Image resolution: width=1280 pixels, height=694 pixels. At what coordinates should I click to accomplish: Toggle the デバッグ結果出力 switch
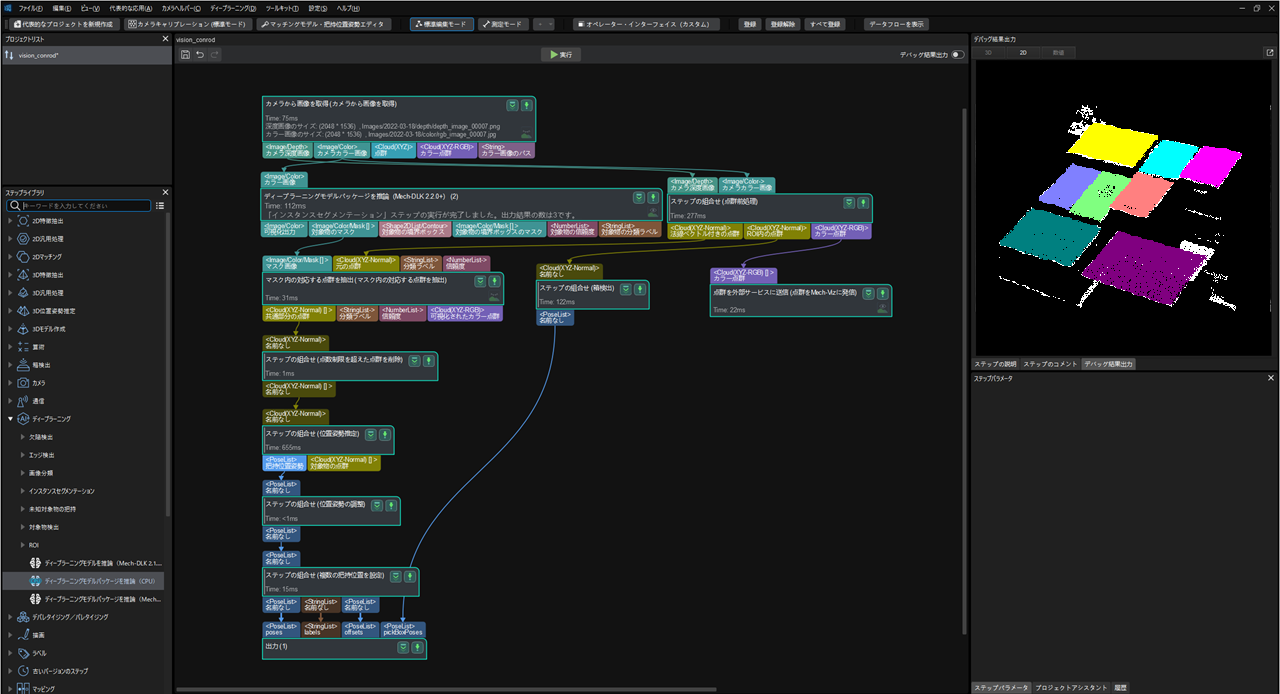(x=957, y=54)
